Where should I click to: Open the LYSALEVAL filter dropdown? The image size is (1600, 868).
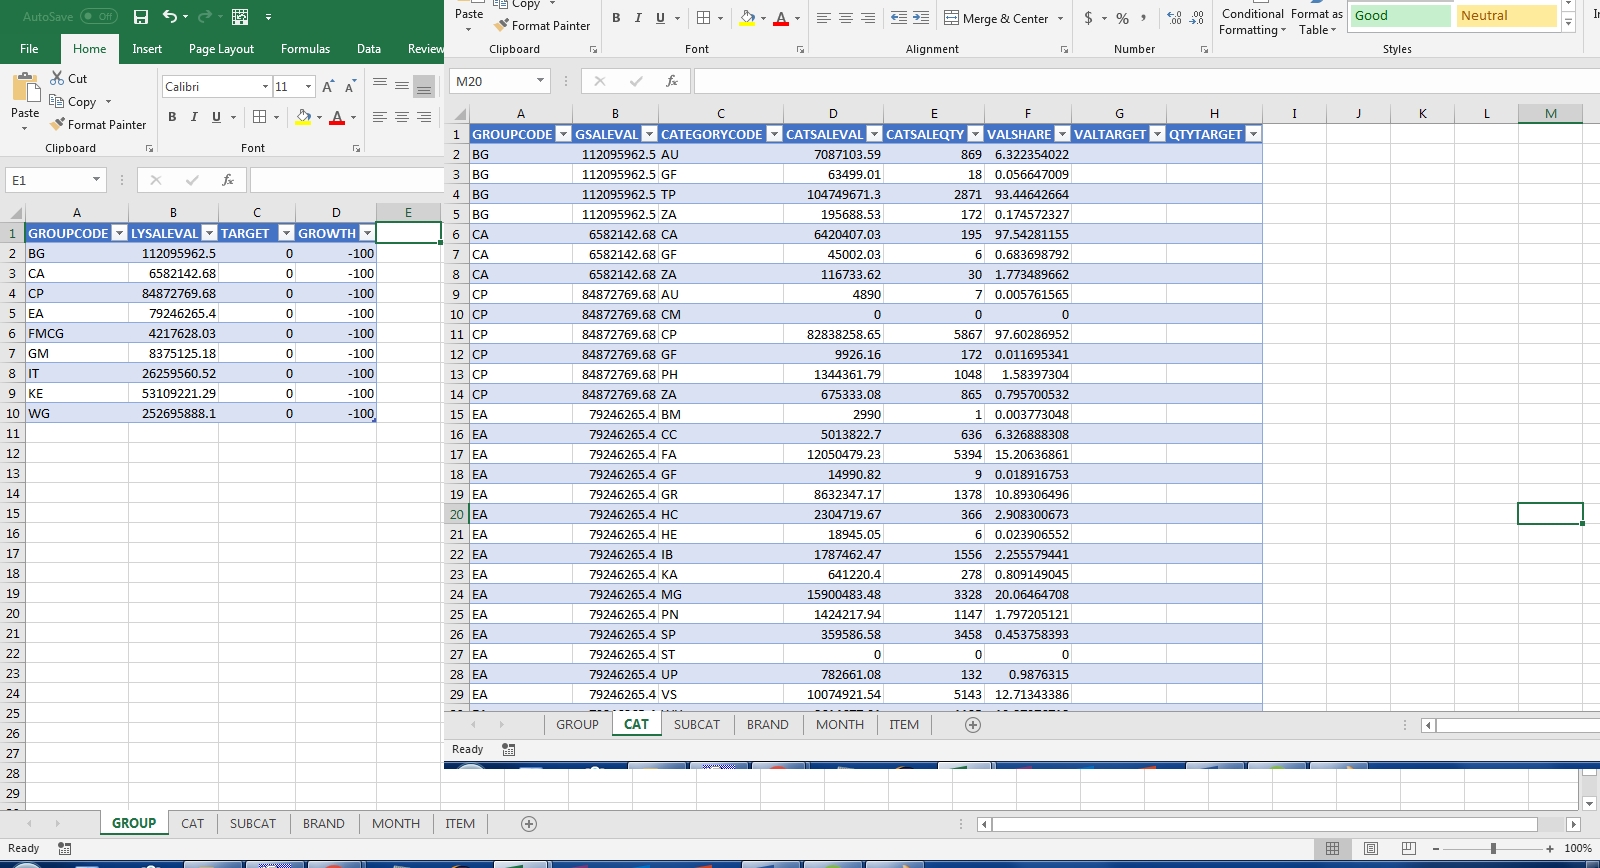click(x=209, y=233)
